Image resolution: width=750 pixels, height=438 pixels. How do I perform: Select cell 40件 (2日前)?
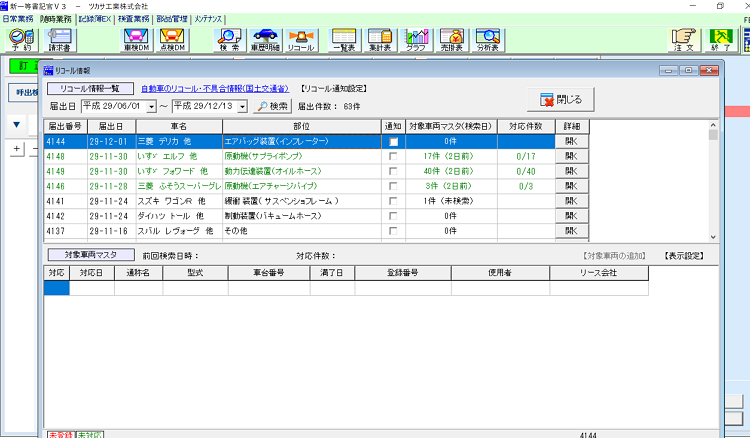(451, 171)
